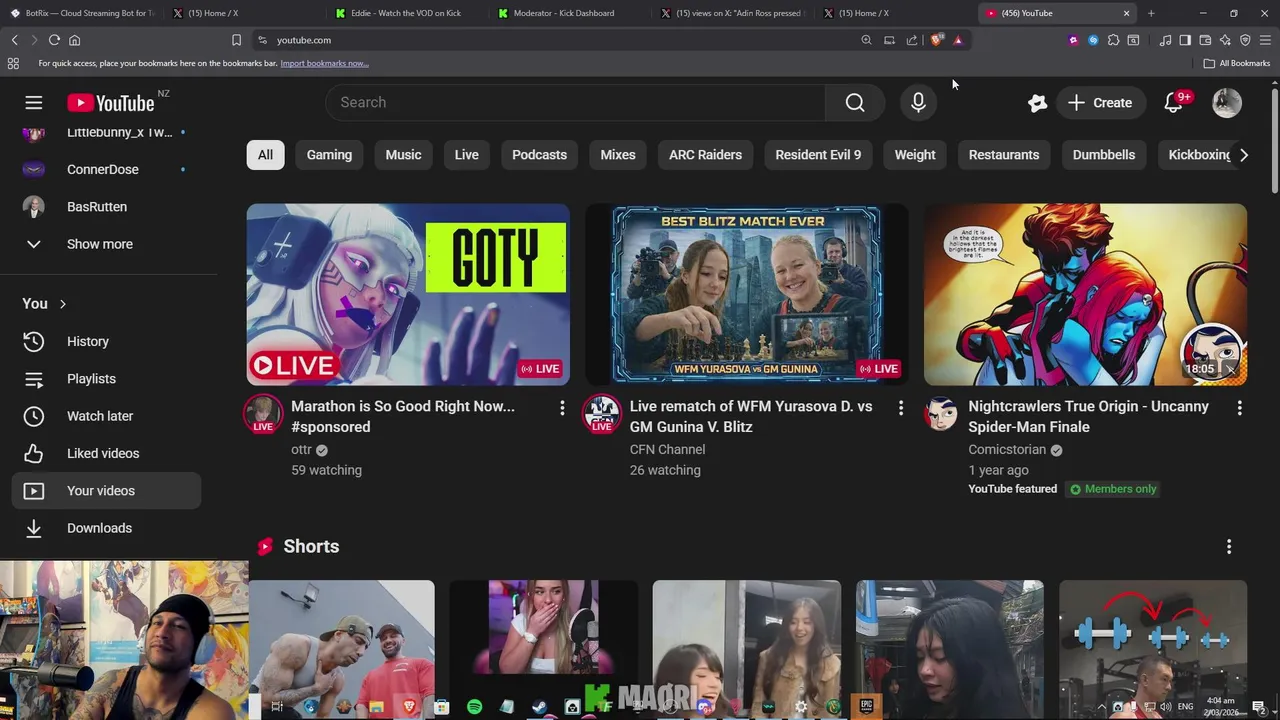Start voice search with the microphone
Image resolution: width=1280 pixels, height=720 pixels.
(918, 102)
